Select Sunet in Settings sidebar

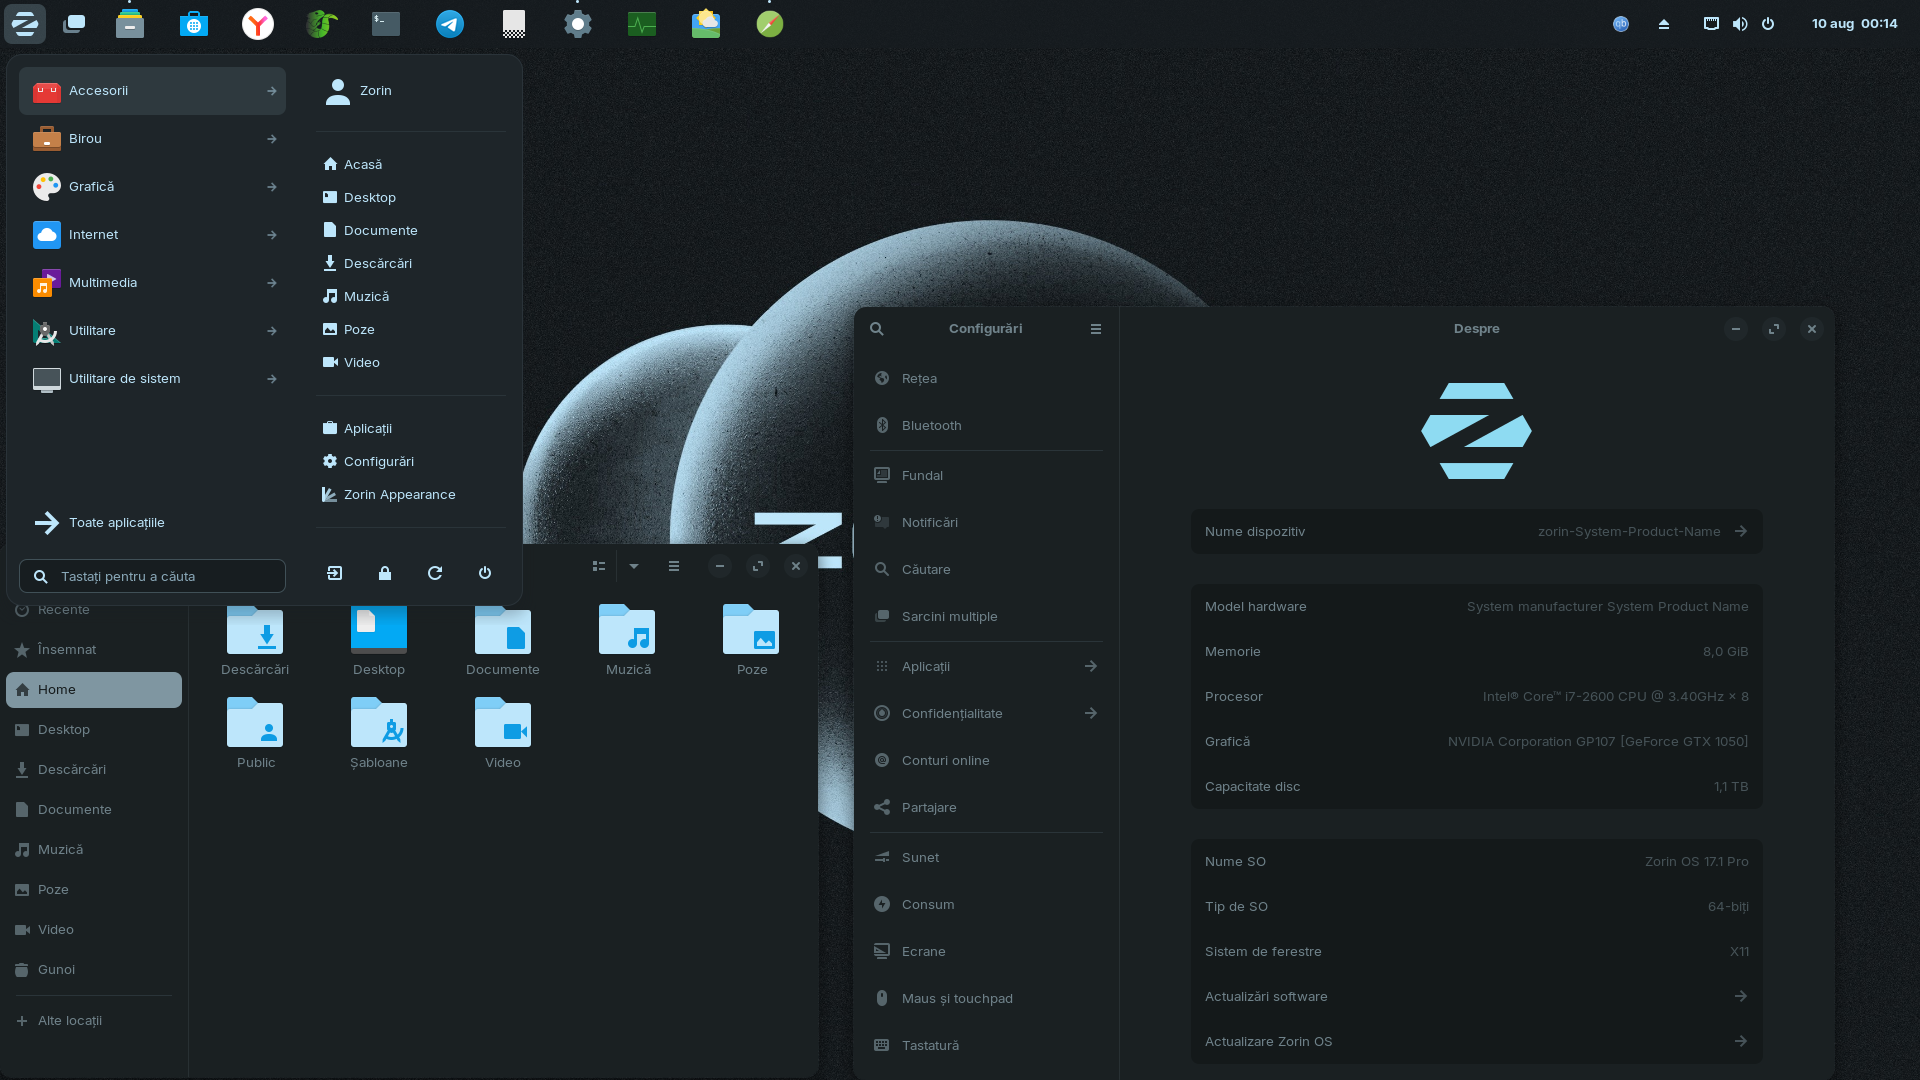pos(986,857)
